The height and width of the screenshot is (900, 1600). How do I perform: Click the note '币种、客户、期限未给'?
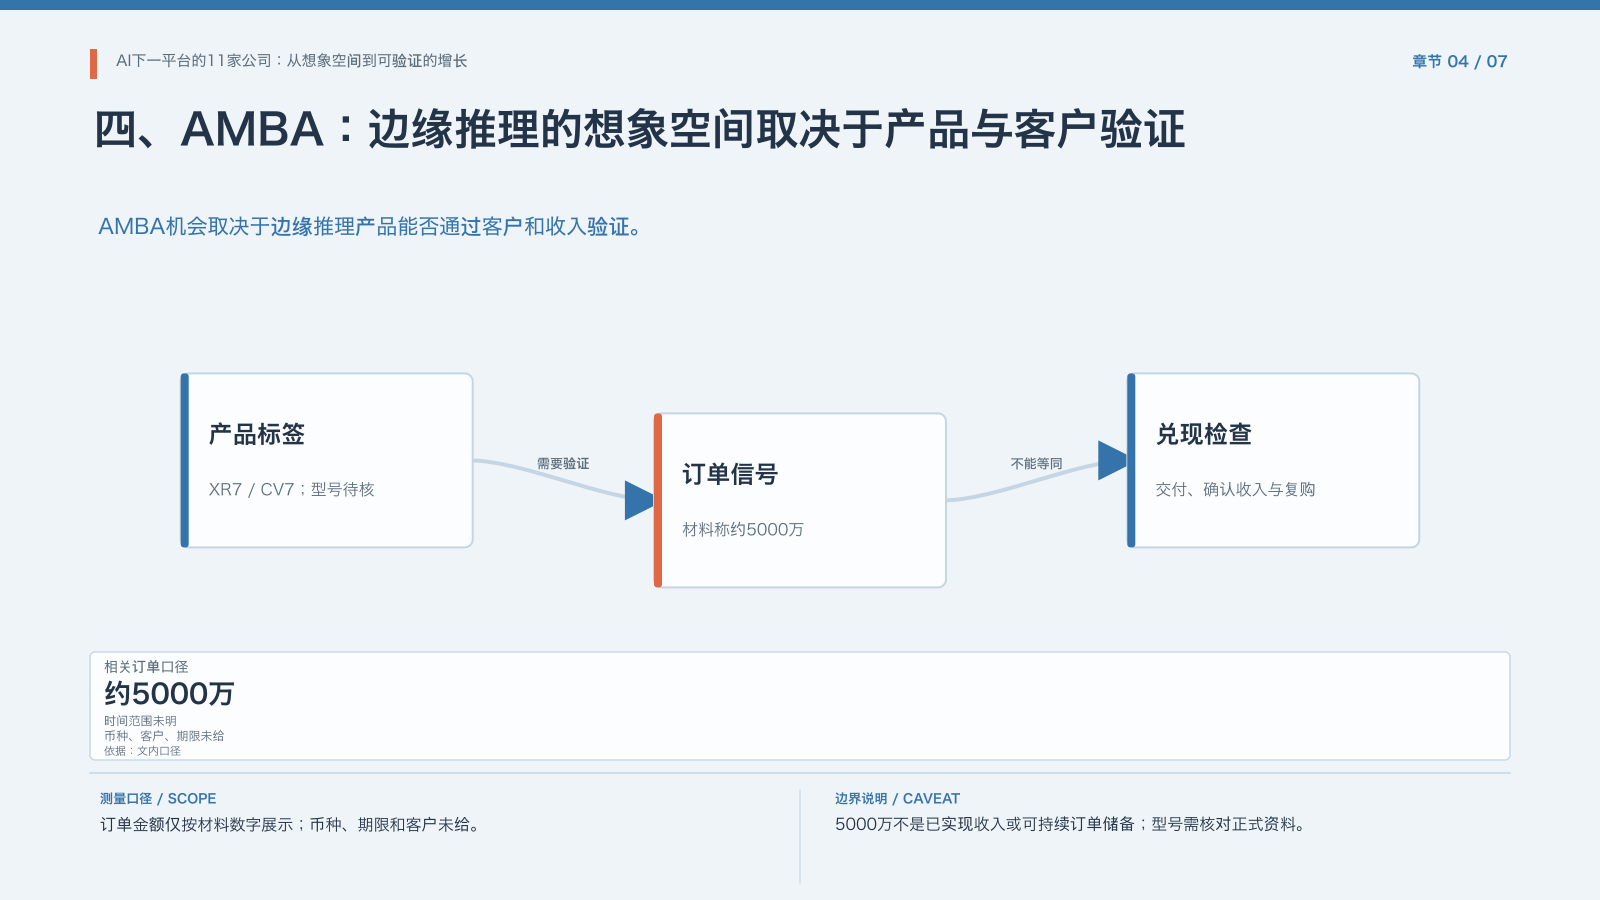coord(164,736)
